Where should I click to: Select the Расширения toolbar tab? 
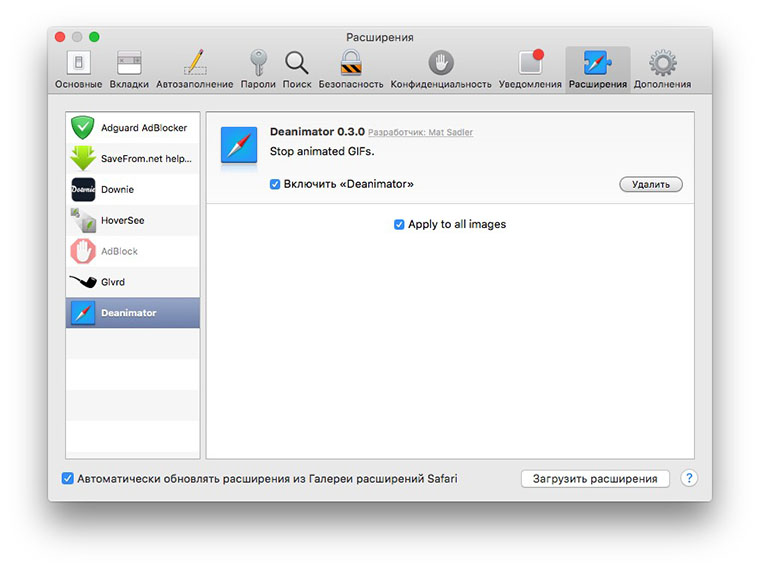pyautogui.click(x=598, y=69)
